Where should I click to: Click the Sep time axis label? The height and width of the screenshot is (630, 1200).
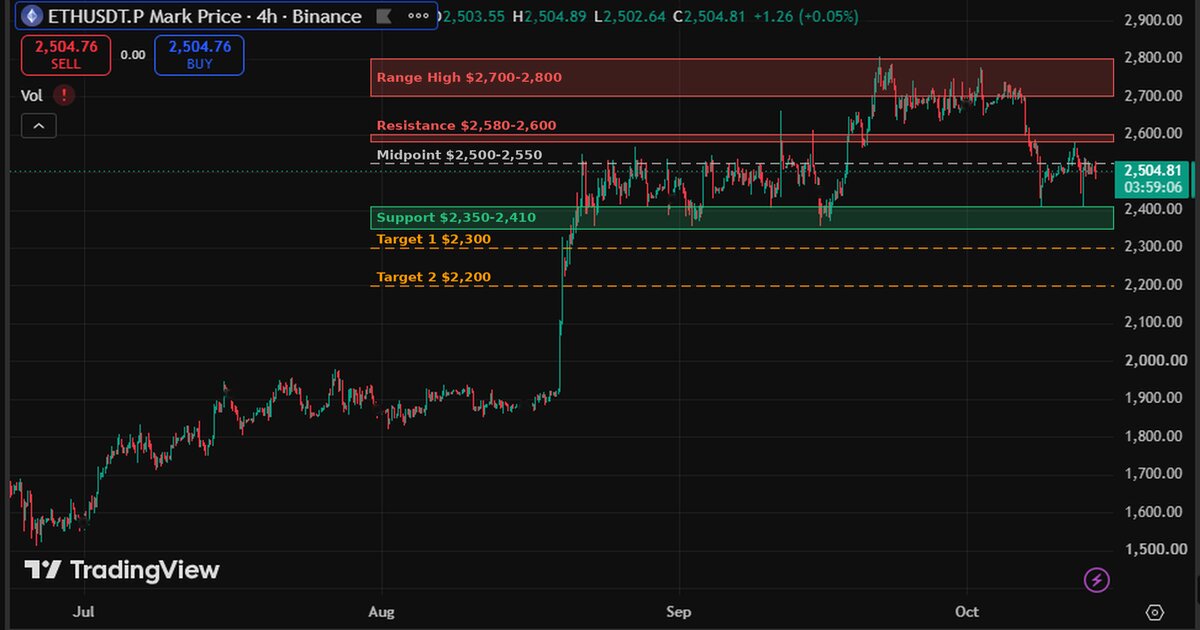point(679,611)
